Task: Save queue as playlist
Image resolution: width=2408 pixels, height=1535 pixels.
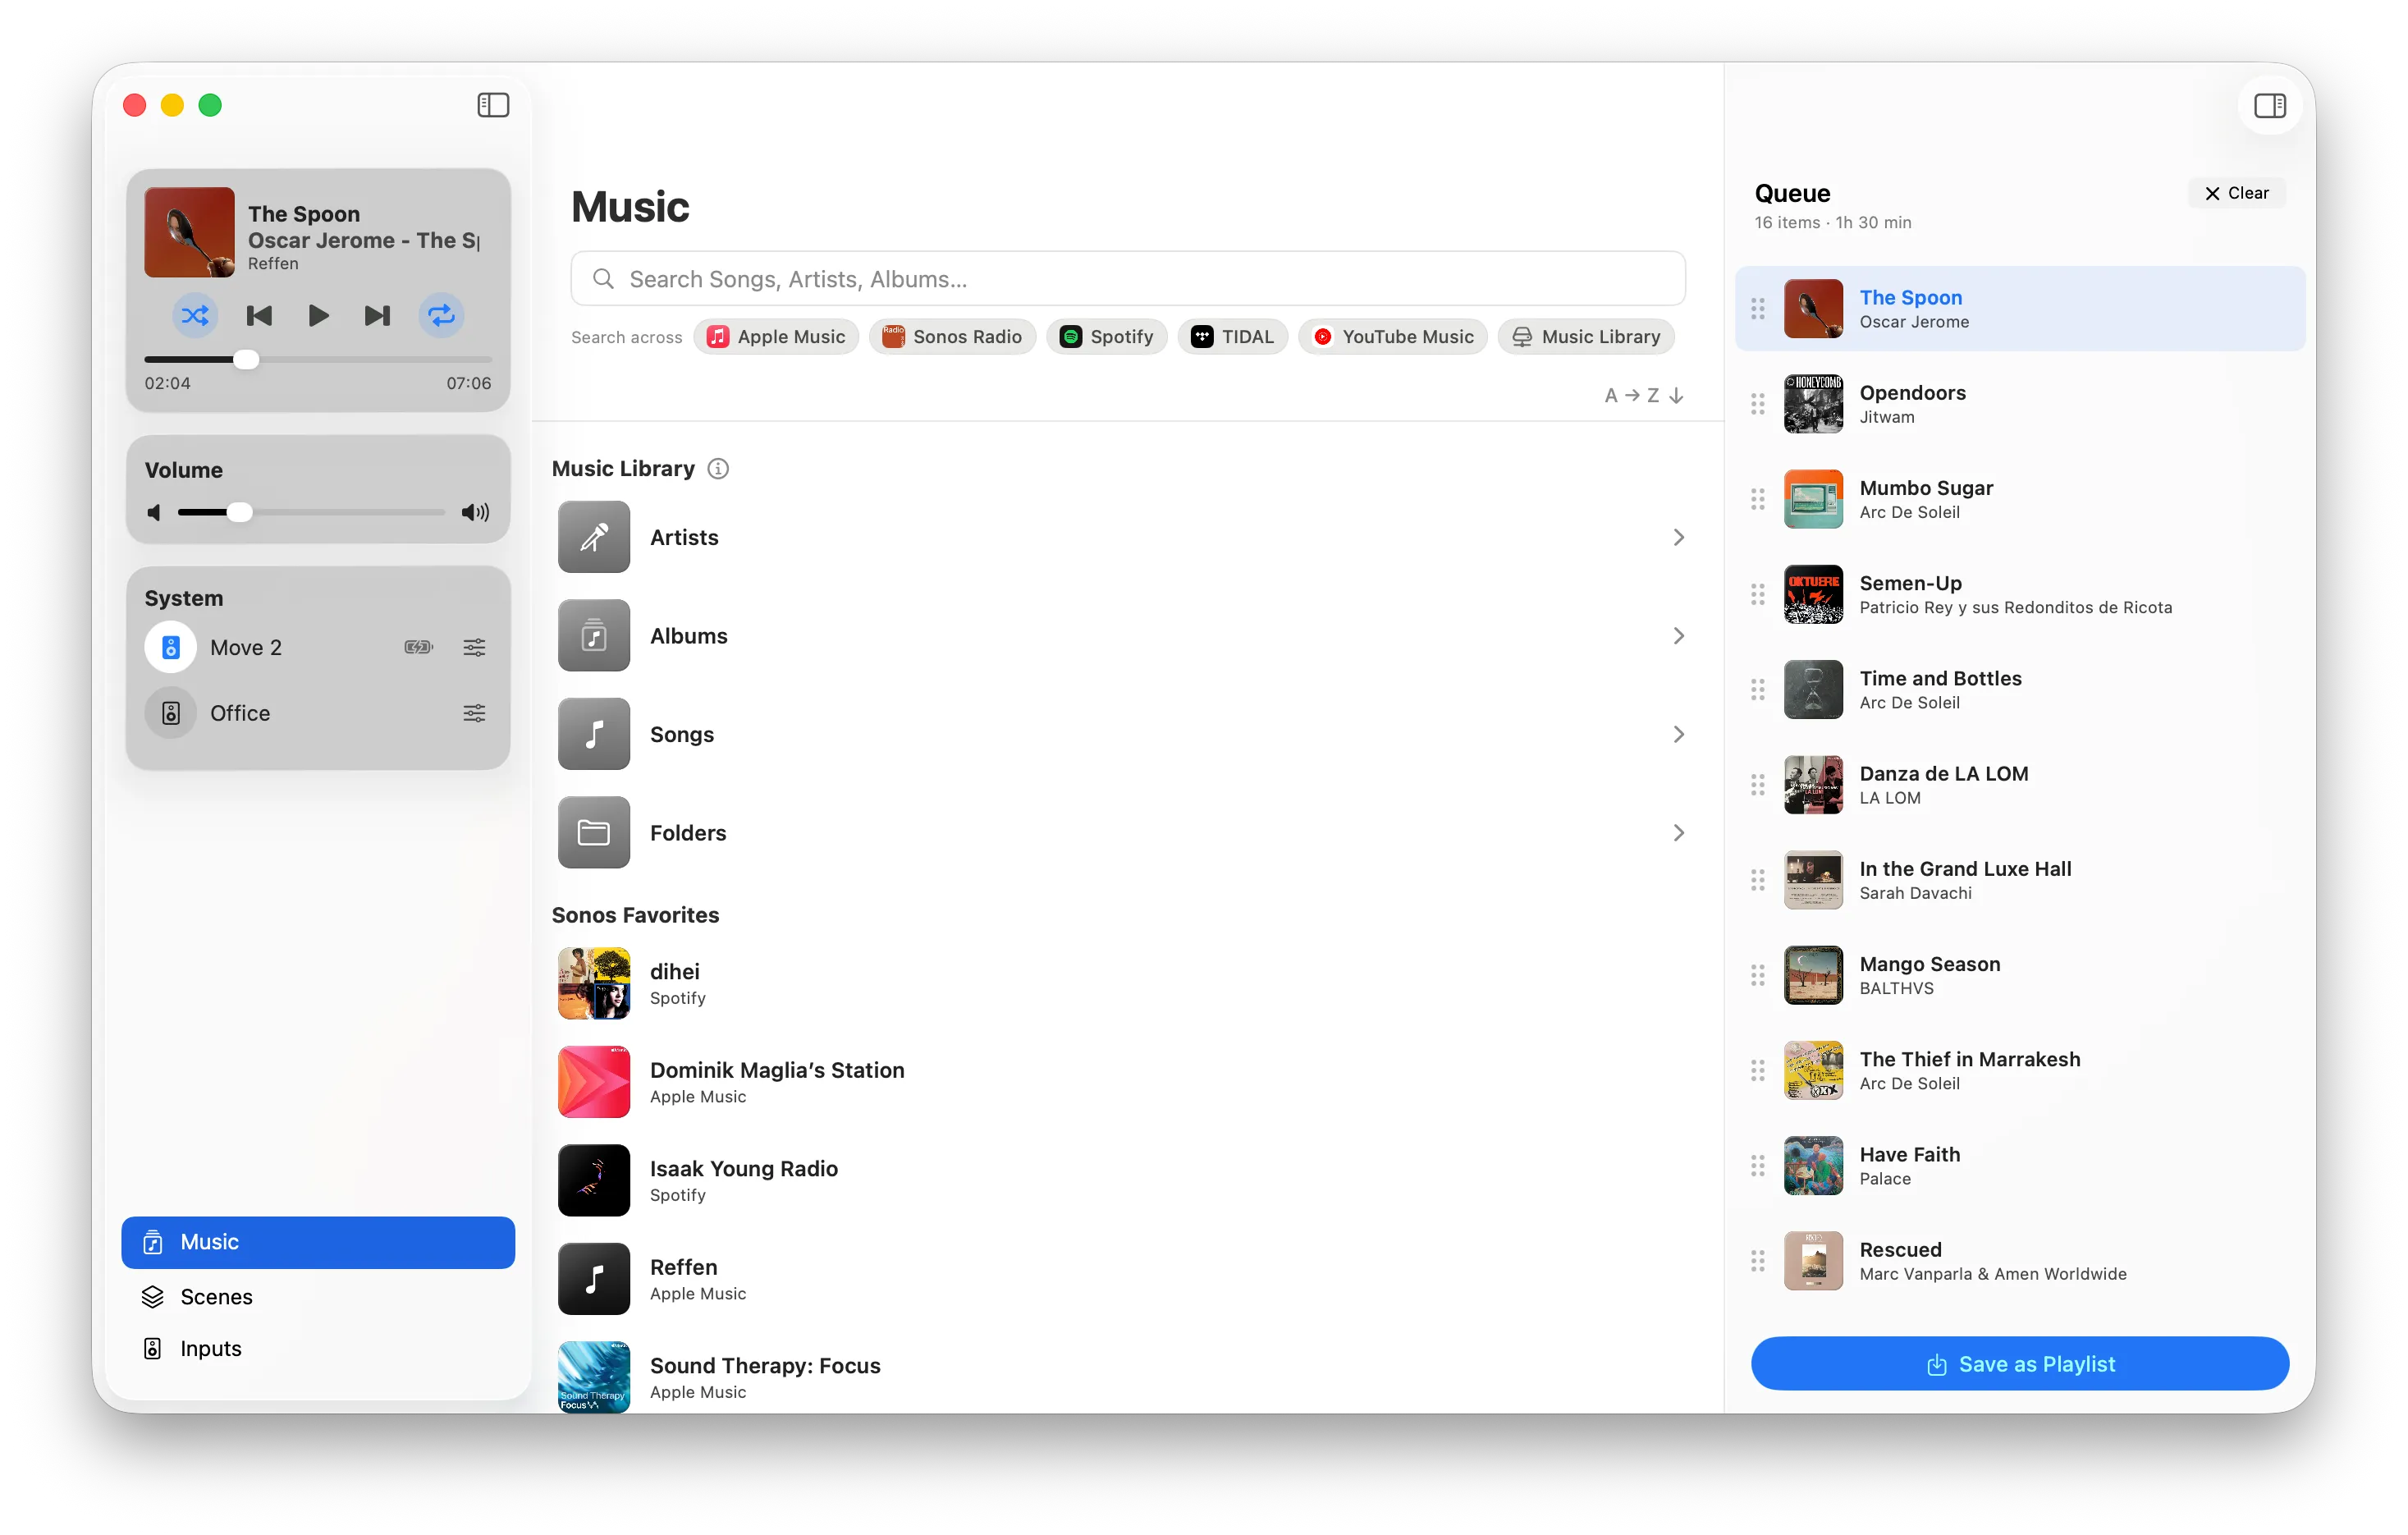Action: (x=2020, y=1365)
